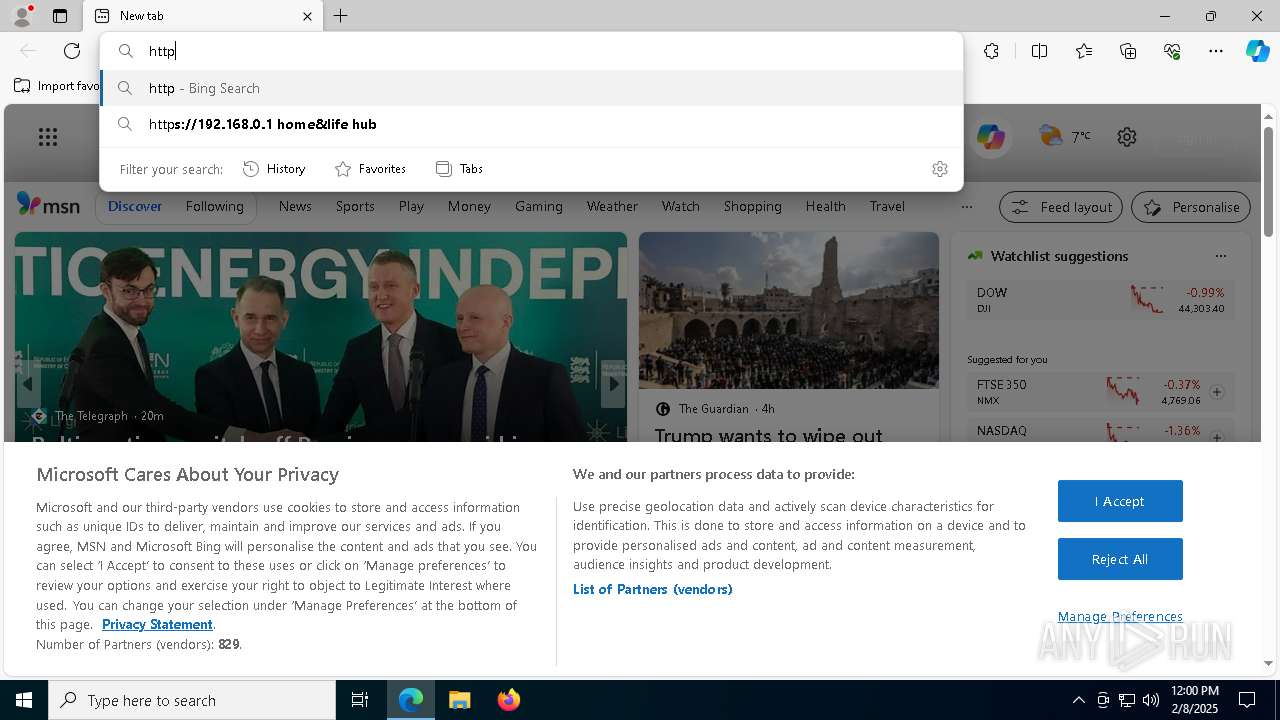Open Favorites star icon in toolbar
The width and height of the screenshot is (1280, 720).
tap(1084, 51)
